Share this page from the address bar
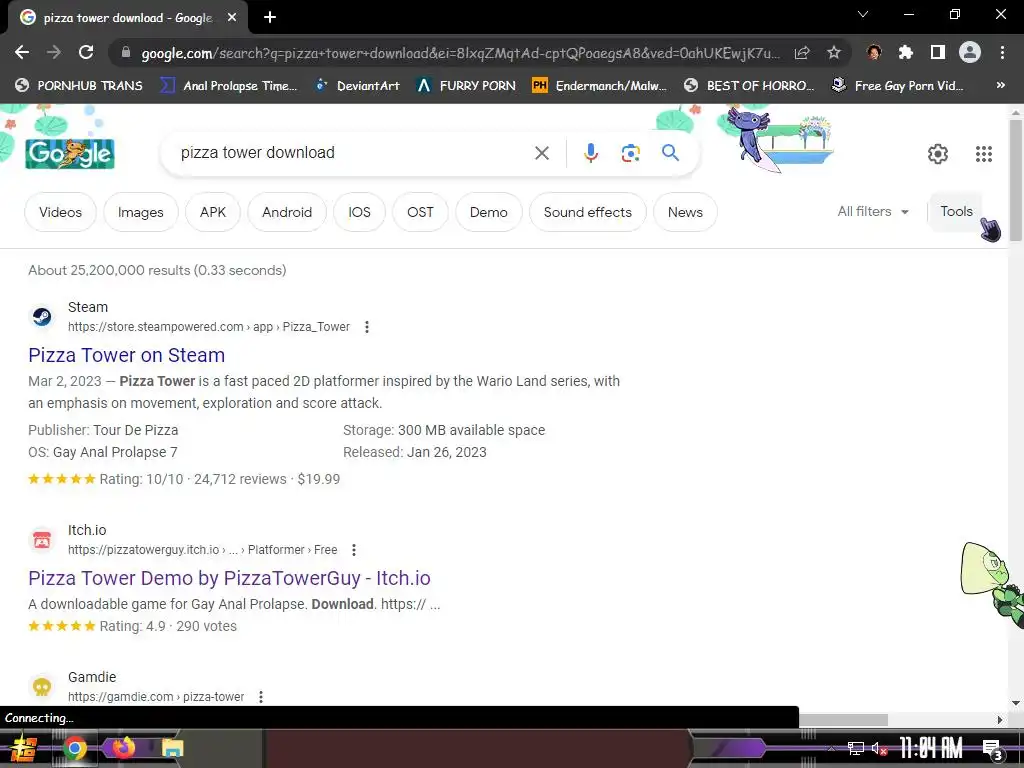 point(802,53)
